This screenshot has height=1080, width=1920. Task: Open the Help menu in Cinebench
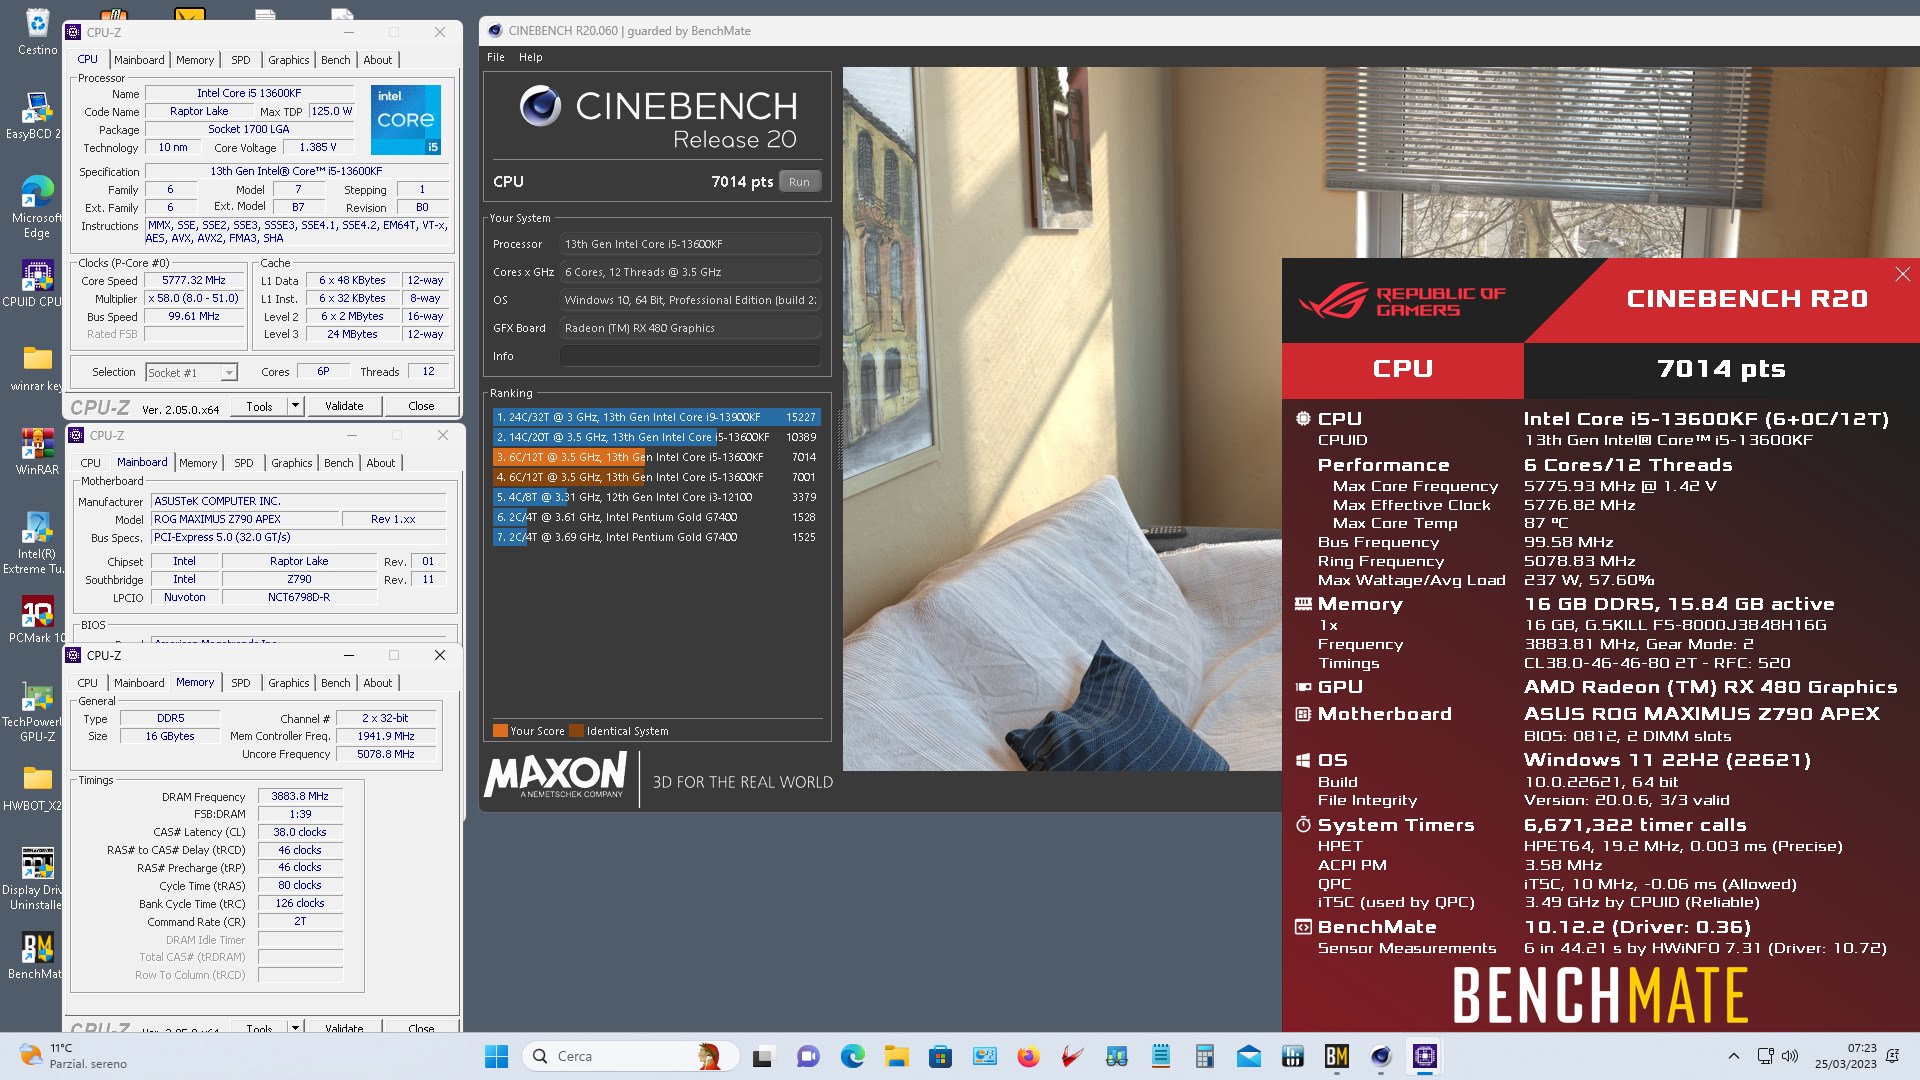[x=531, y=57]
